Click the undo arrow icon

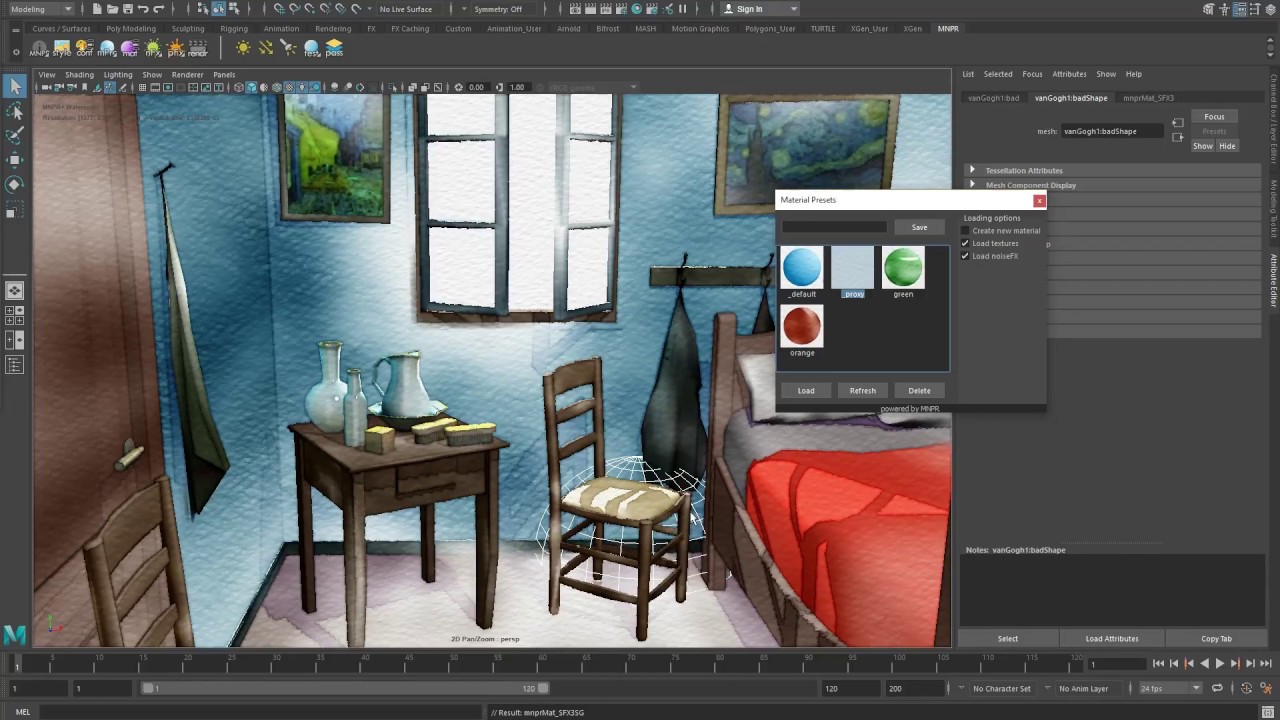[x=143, y=9]
